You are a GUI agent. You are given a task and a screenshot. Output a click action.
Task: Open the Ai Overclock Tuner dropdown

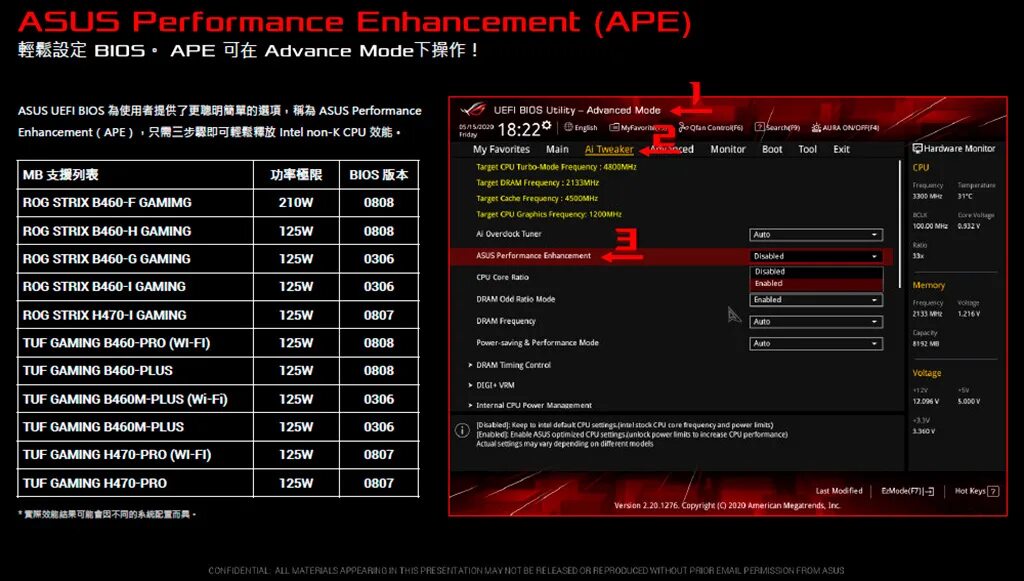[x=816, y=234]
